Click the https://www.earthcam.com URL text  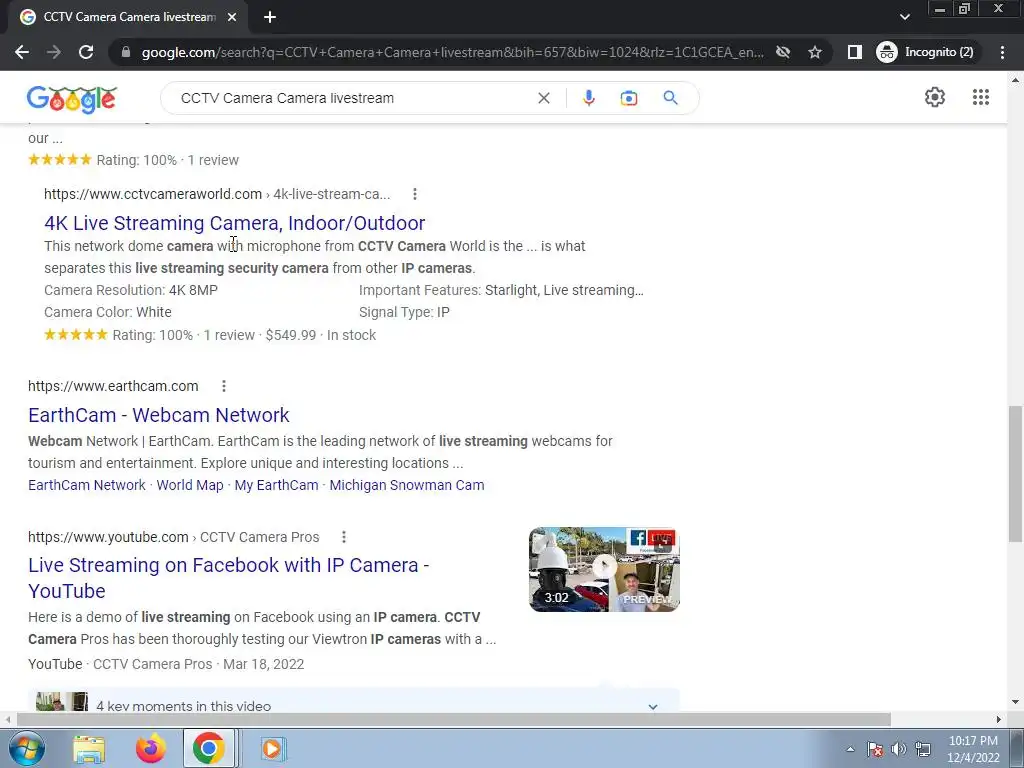point(113,386)
